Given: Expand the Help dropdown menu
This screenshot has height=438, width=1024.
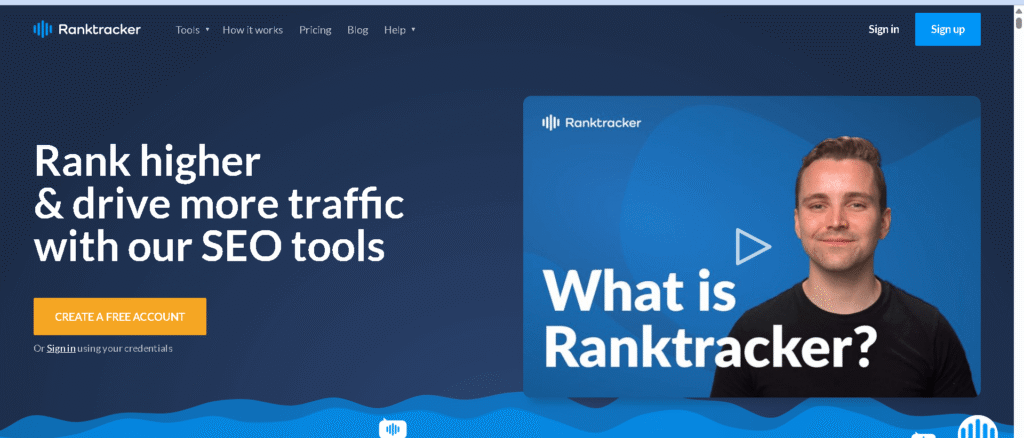Looking at the screenshot, I should click(395, 30).
